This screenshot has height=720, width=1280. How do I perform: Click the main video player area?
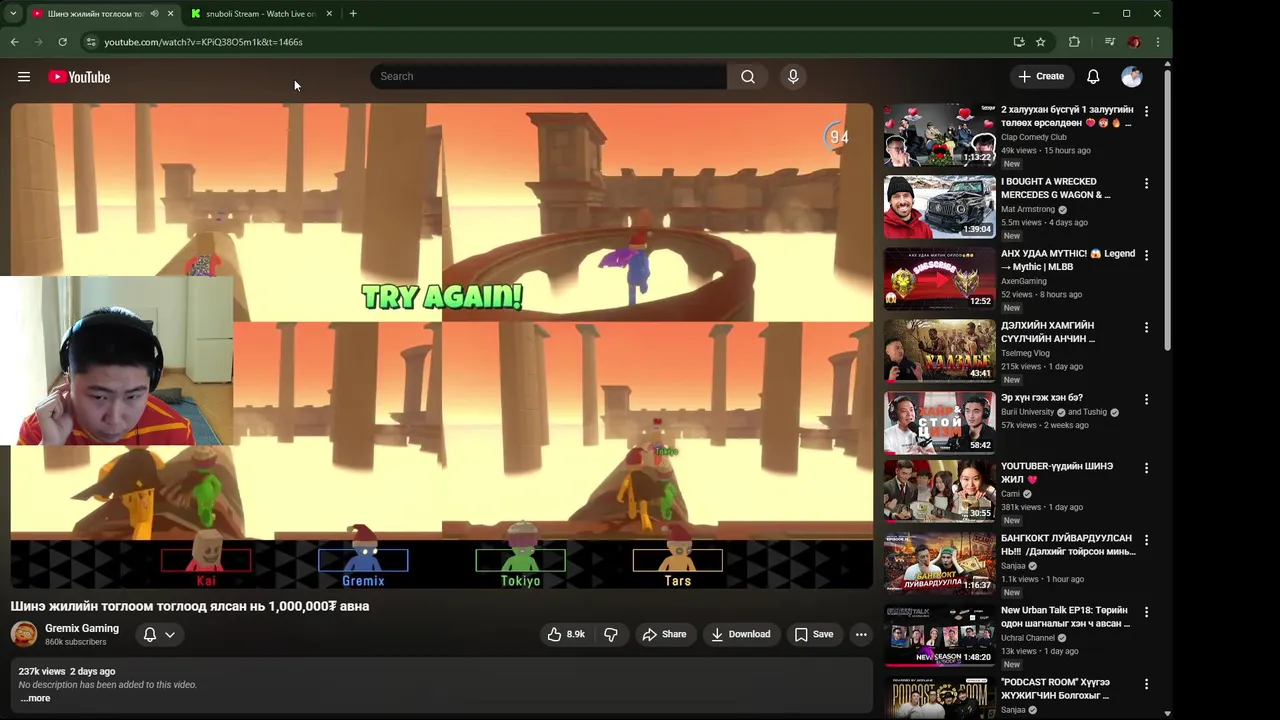click(441, 346)
